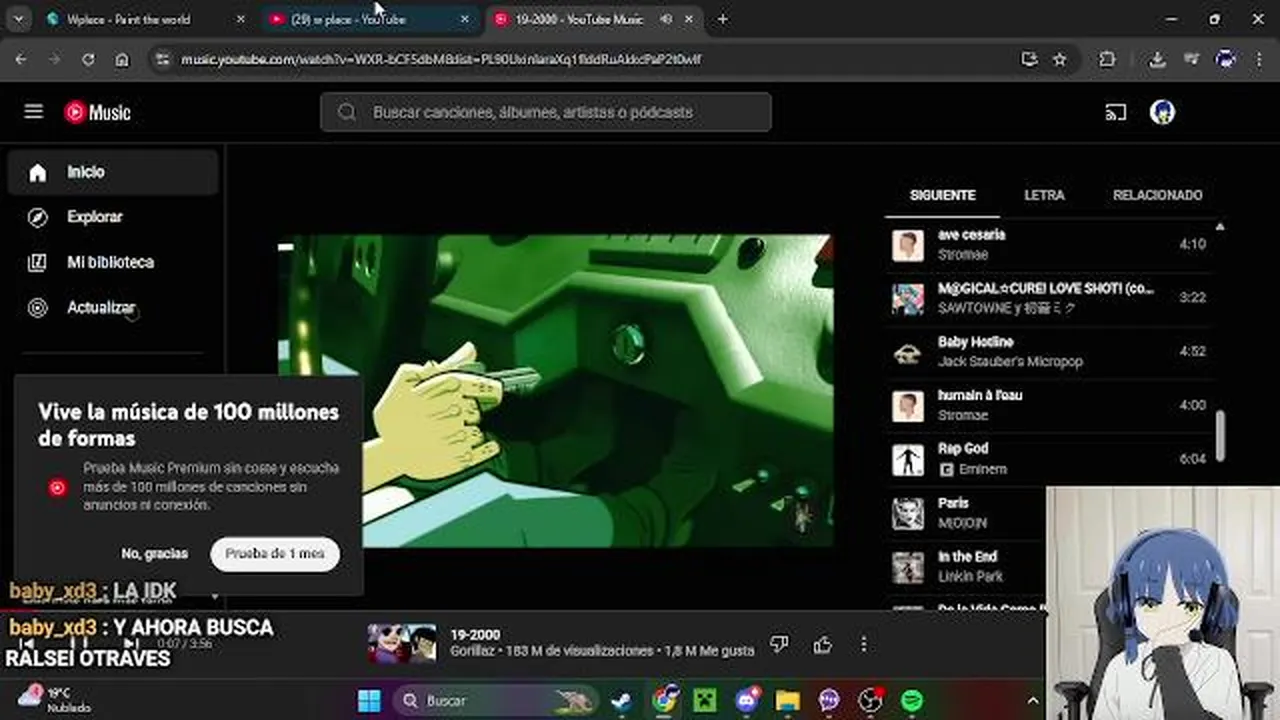The height and width of the screenshot is (720, 1280).
Task: Close the Wplace tab
Action: point(240,19)
